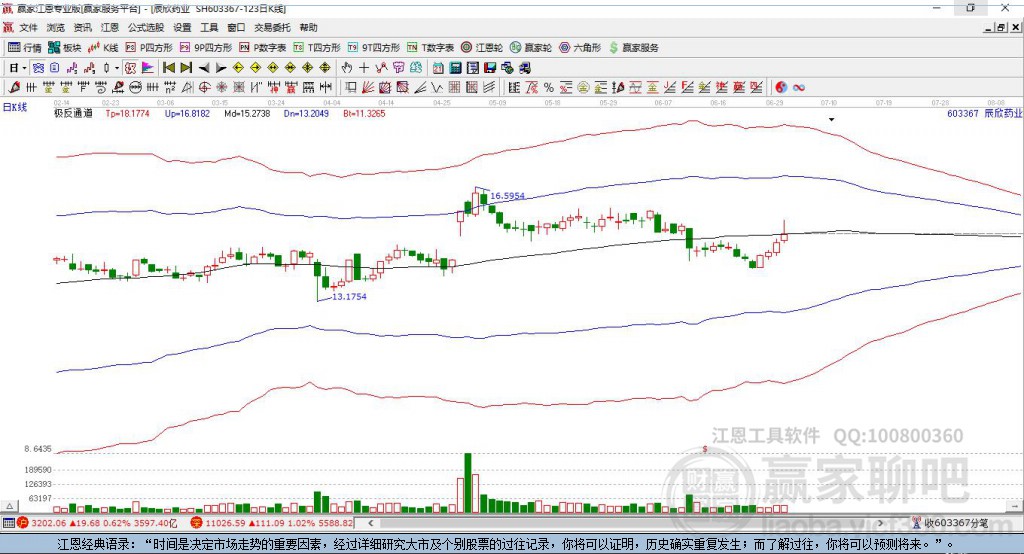
Task: Jump to the last bar icon
Action: [x=186, y=68]
